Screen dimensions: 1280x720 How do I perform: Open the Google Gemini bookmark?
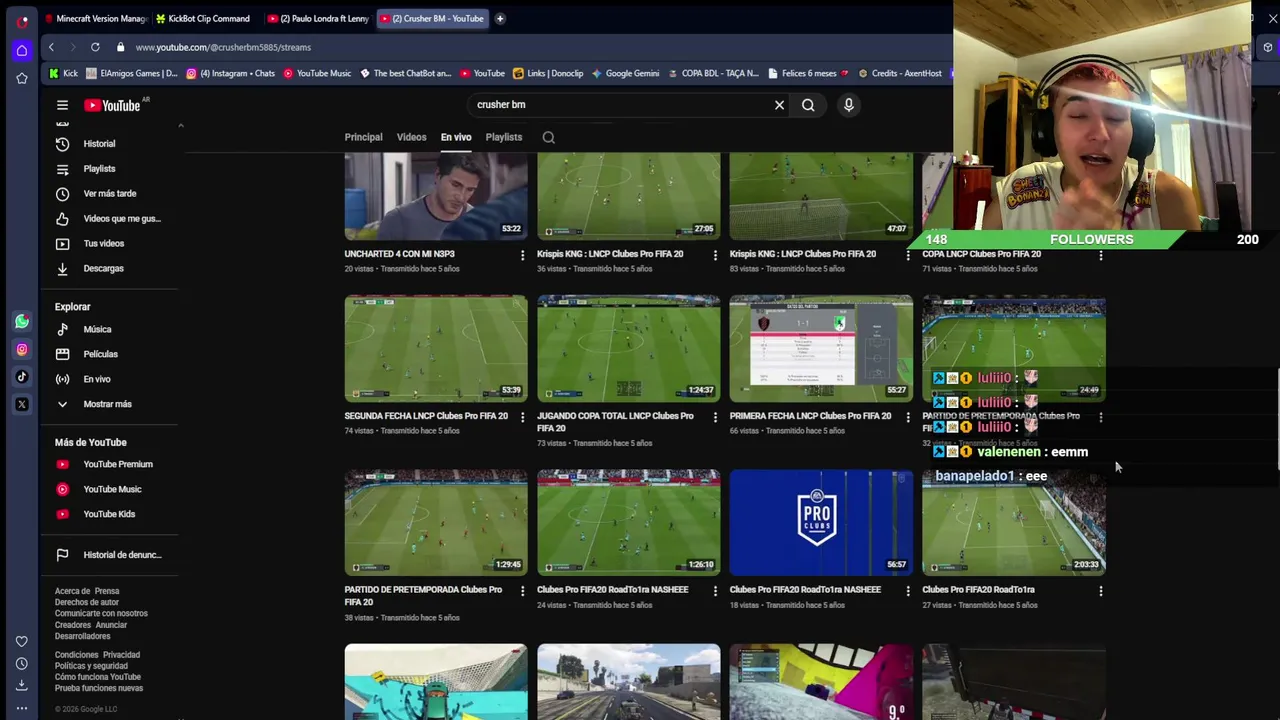click(625, 73)
